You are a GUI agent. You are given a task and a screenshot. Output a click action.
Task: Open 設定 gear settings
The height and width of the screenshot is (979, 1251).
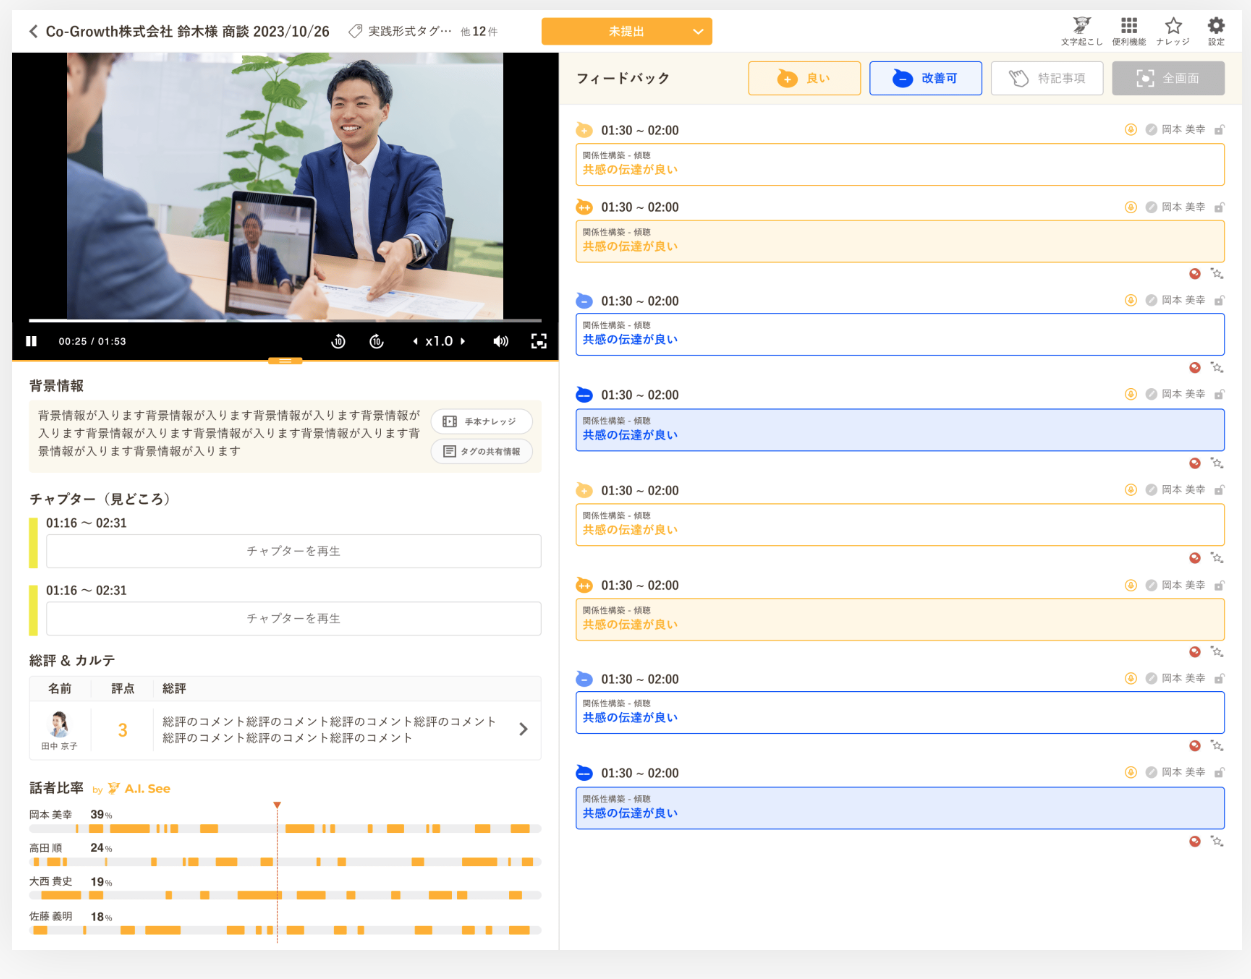click(1216, 27)
